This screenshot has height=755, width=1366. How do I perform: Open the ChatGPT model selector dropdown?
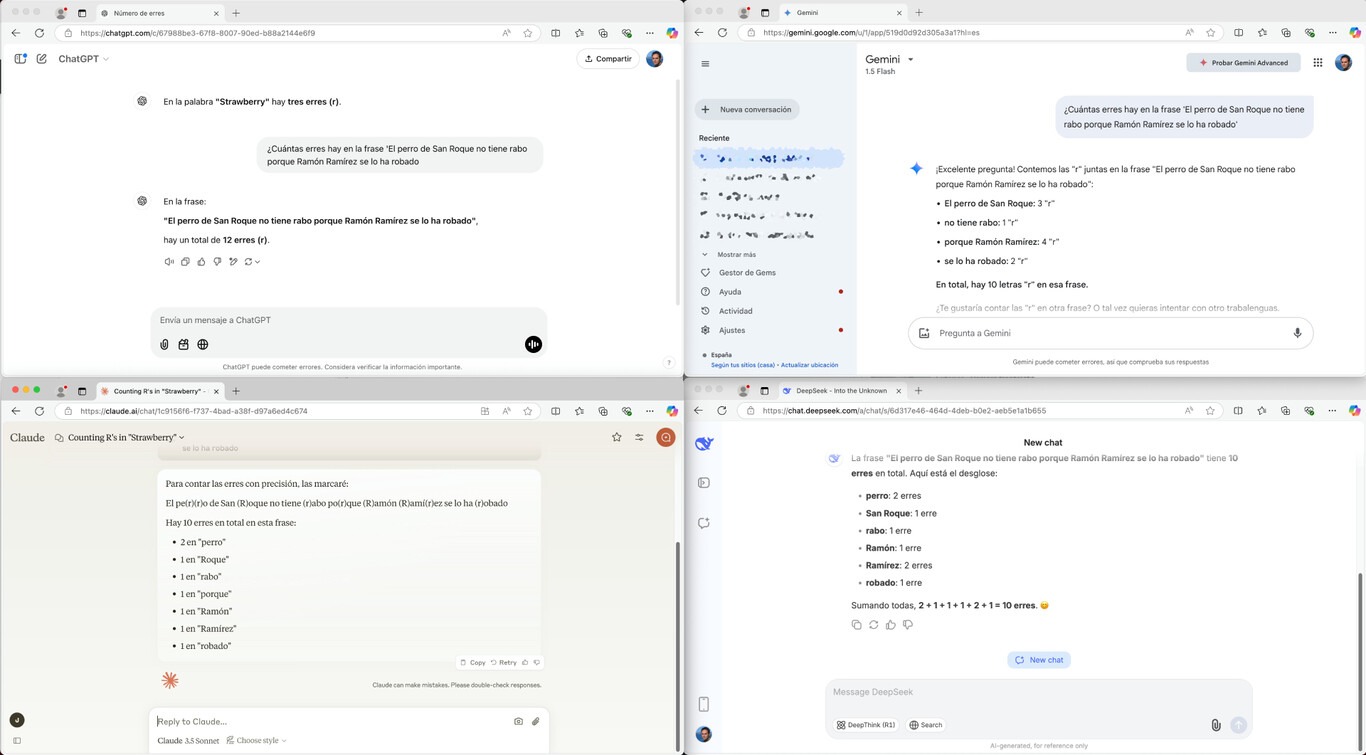click(x=83, y=59)
